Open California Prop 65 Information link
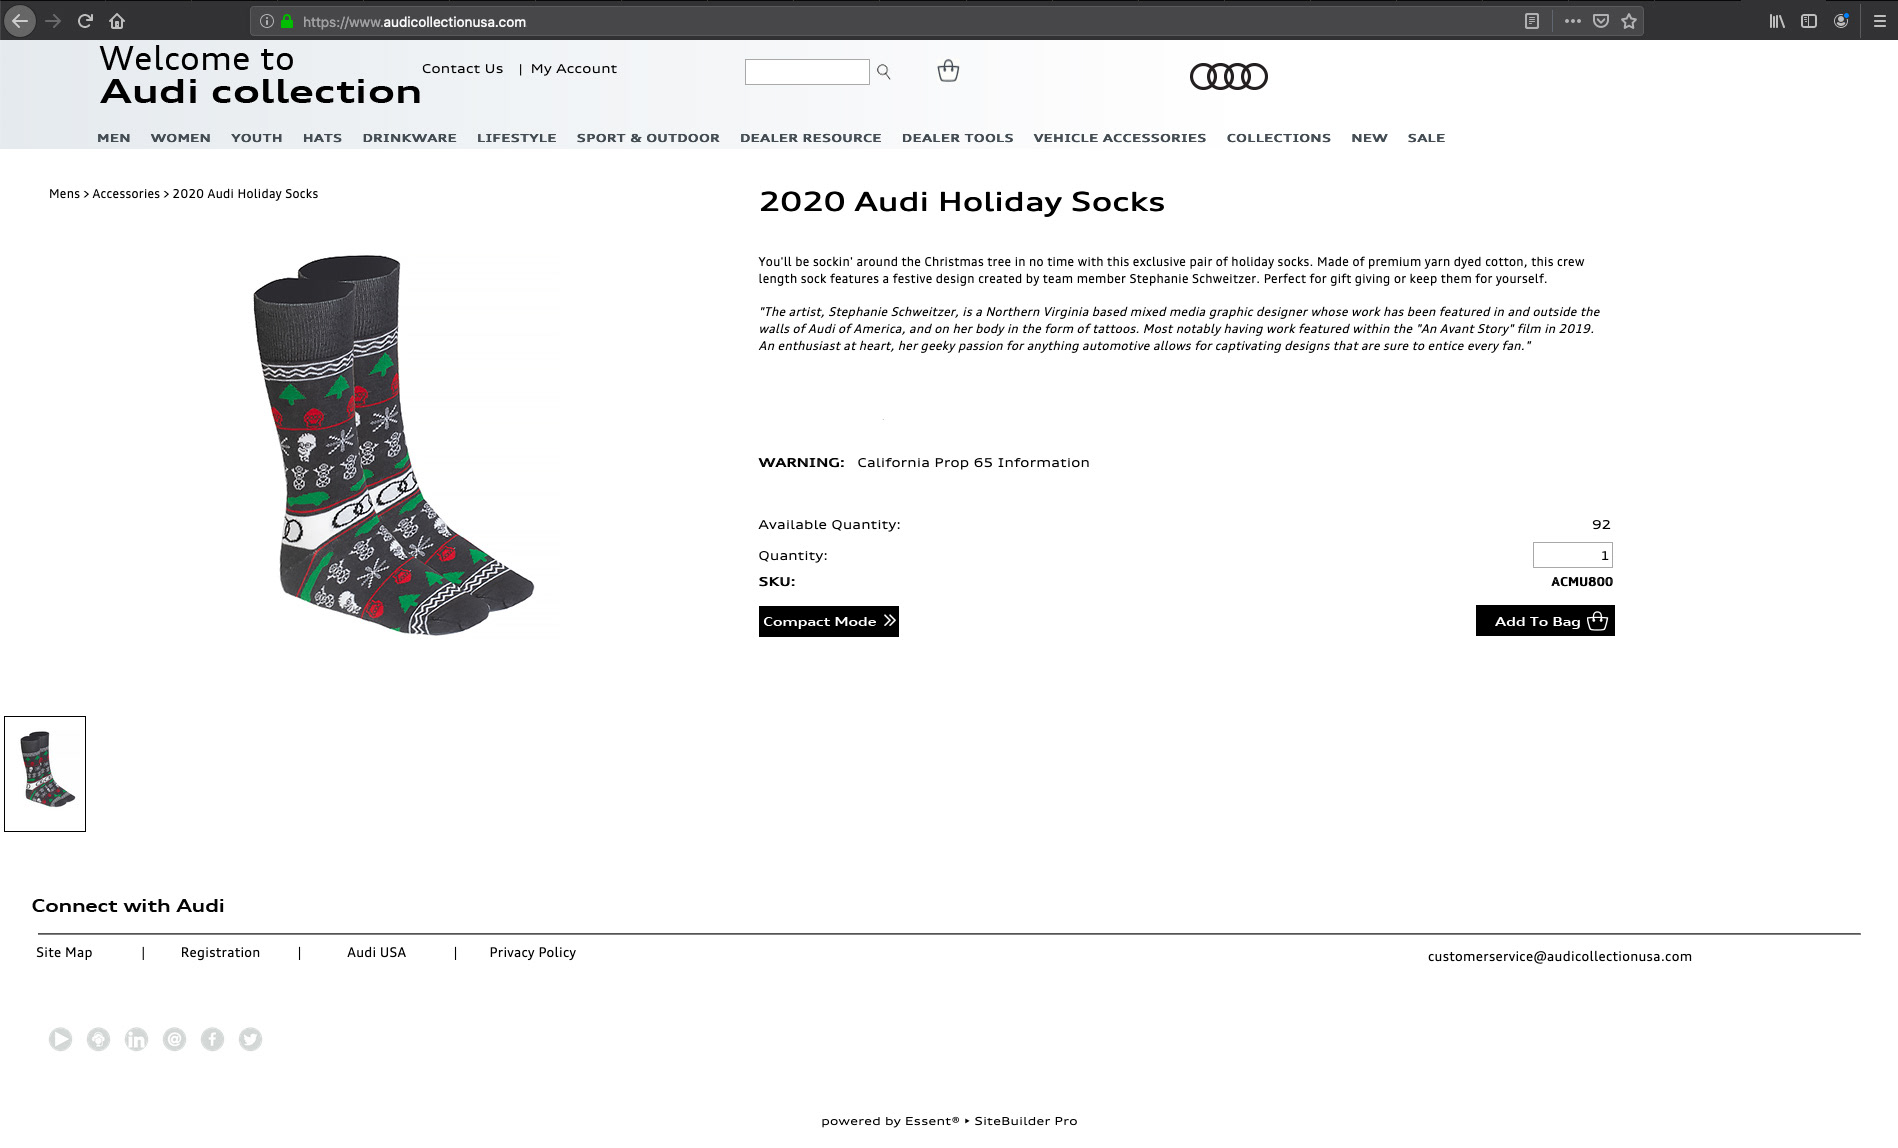The image size is (1898, 1148). (x=973, y=462)
